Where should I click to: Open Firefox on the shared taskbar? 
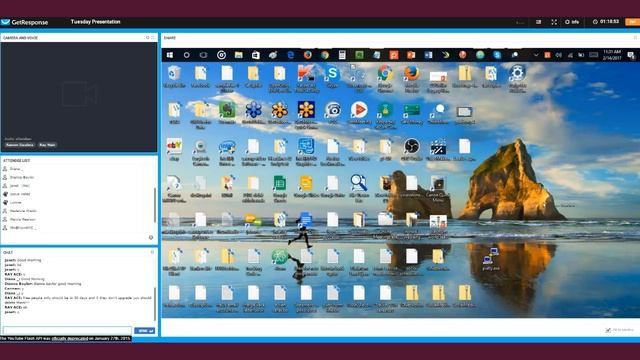point(307,55)
